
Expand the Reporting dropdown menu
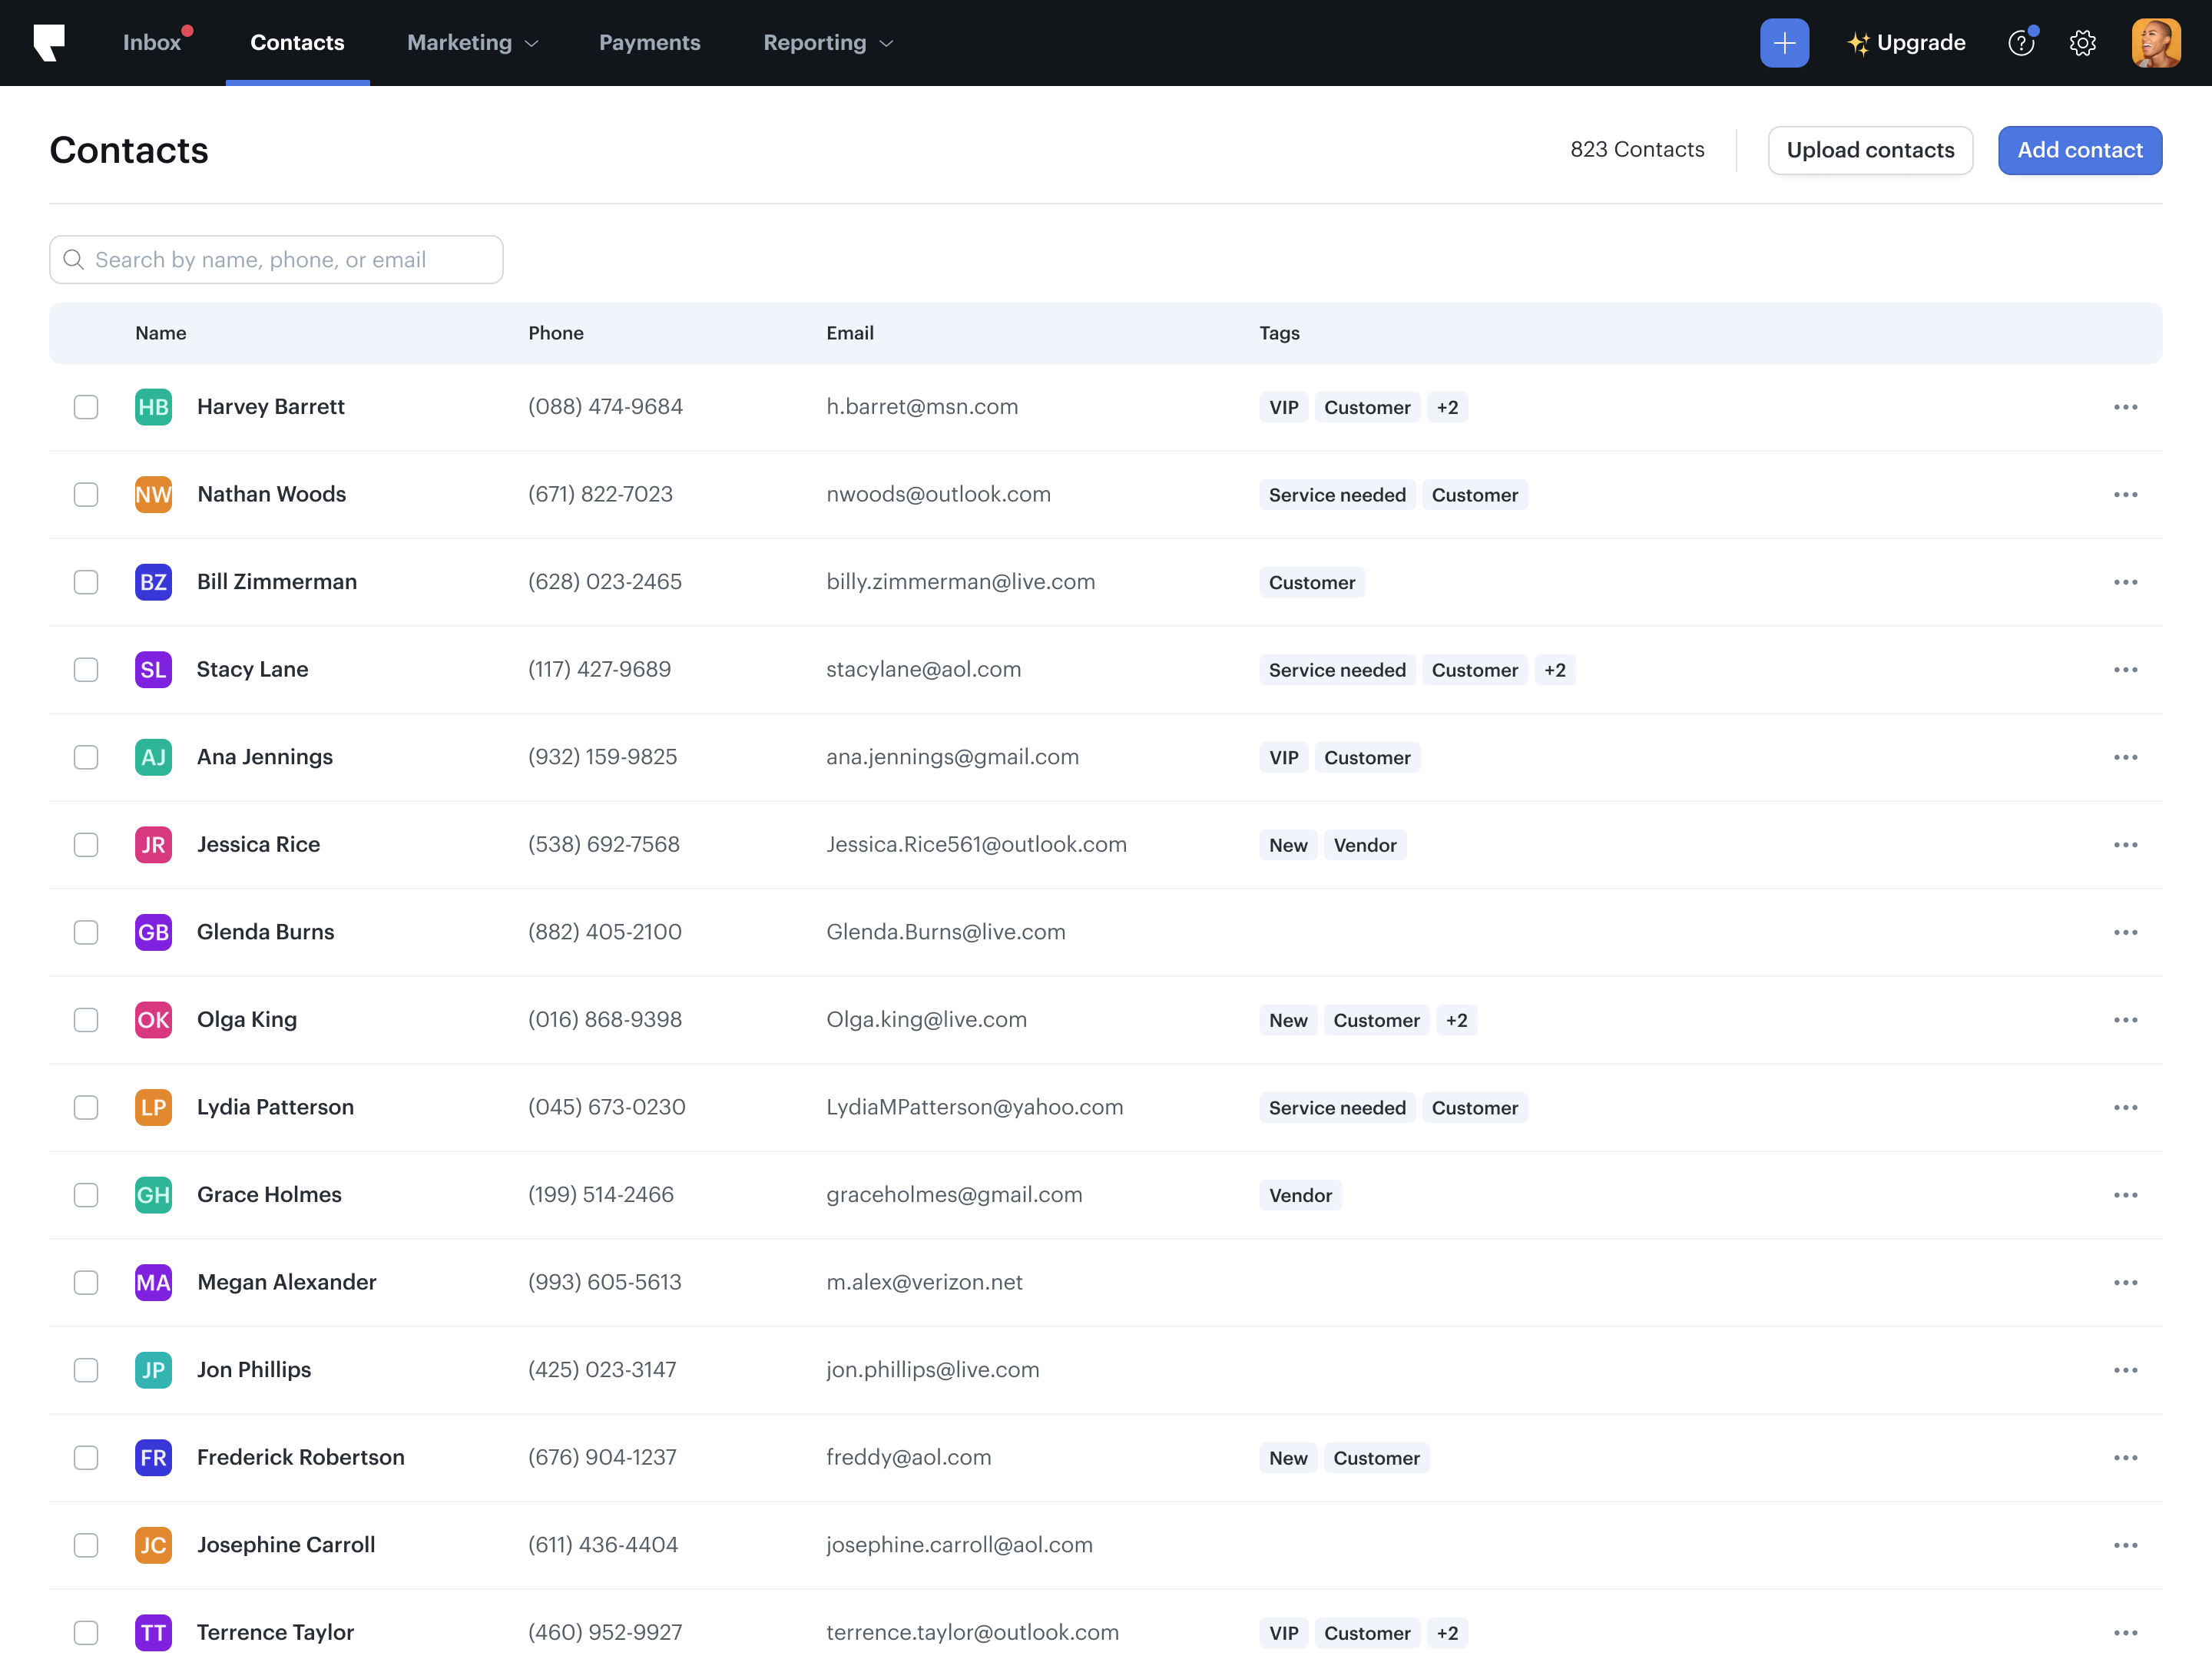(827, 43)
